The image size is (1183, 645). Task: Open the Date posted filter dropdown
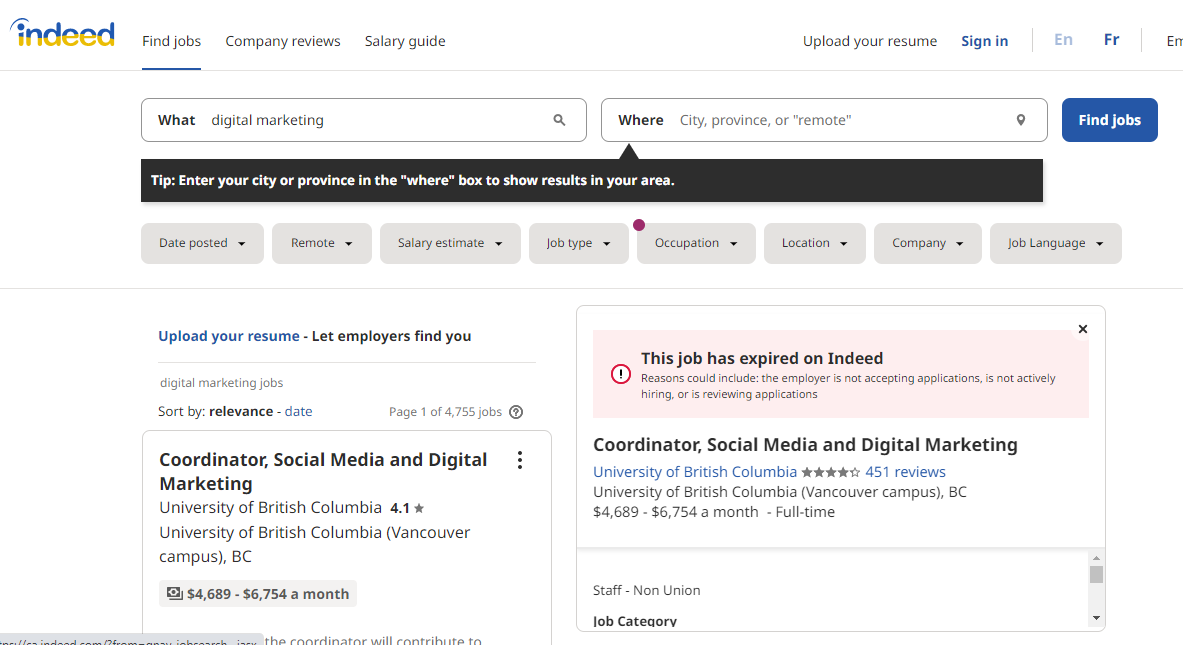tap(202, 243)
